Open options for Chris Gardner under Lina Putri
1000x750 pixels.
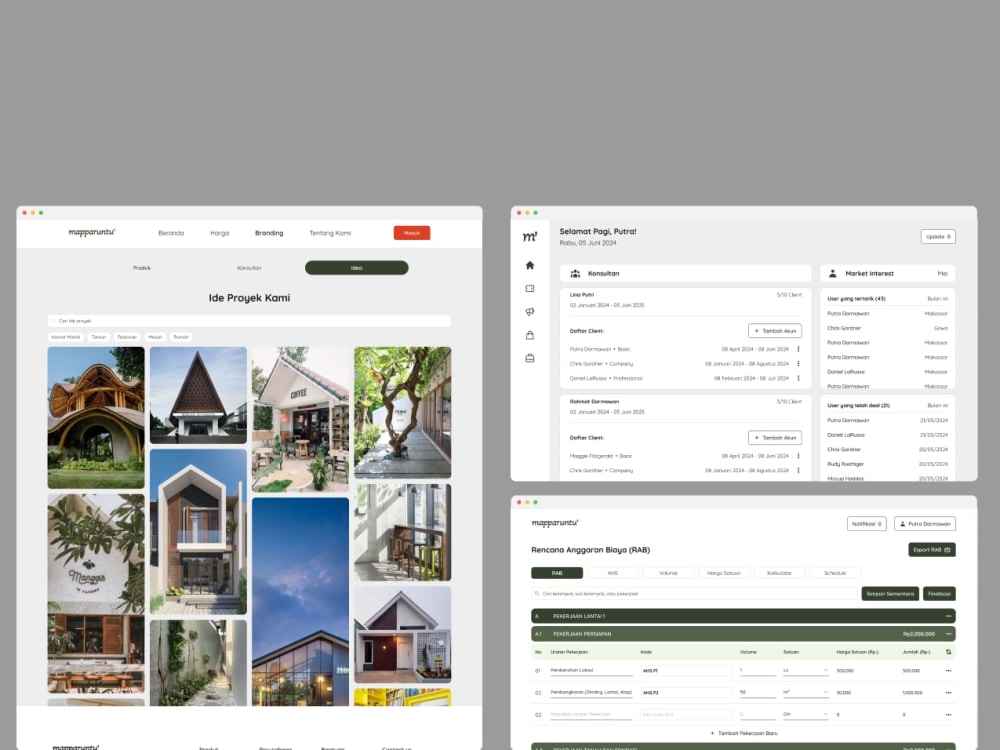[x=798, y=364]
